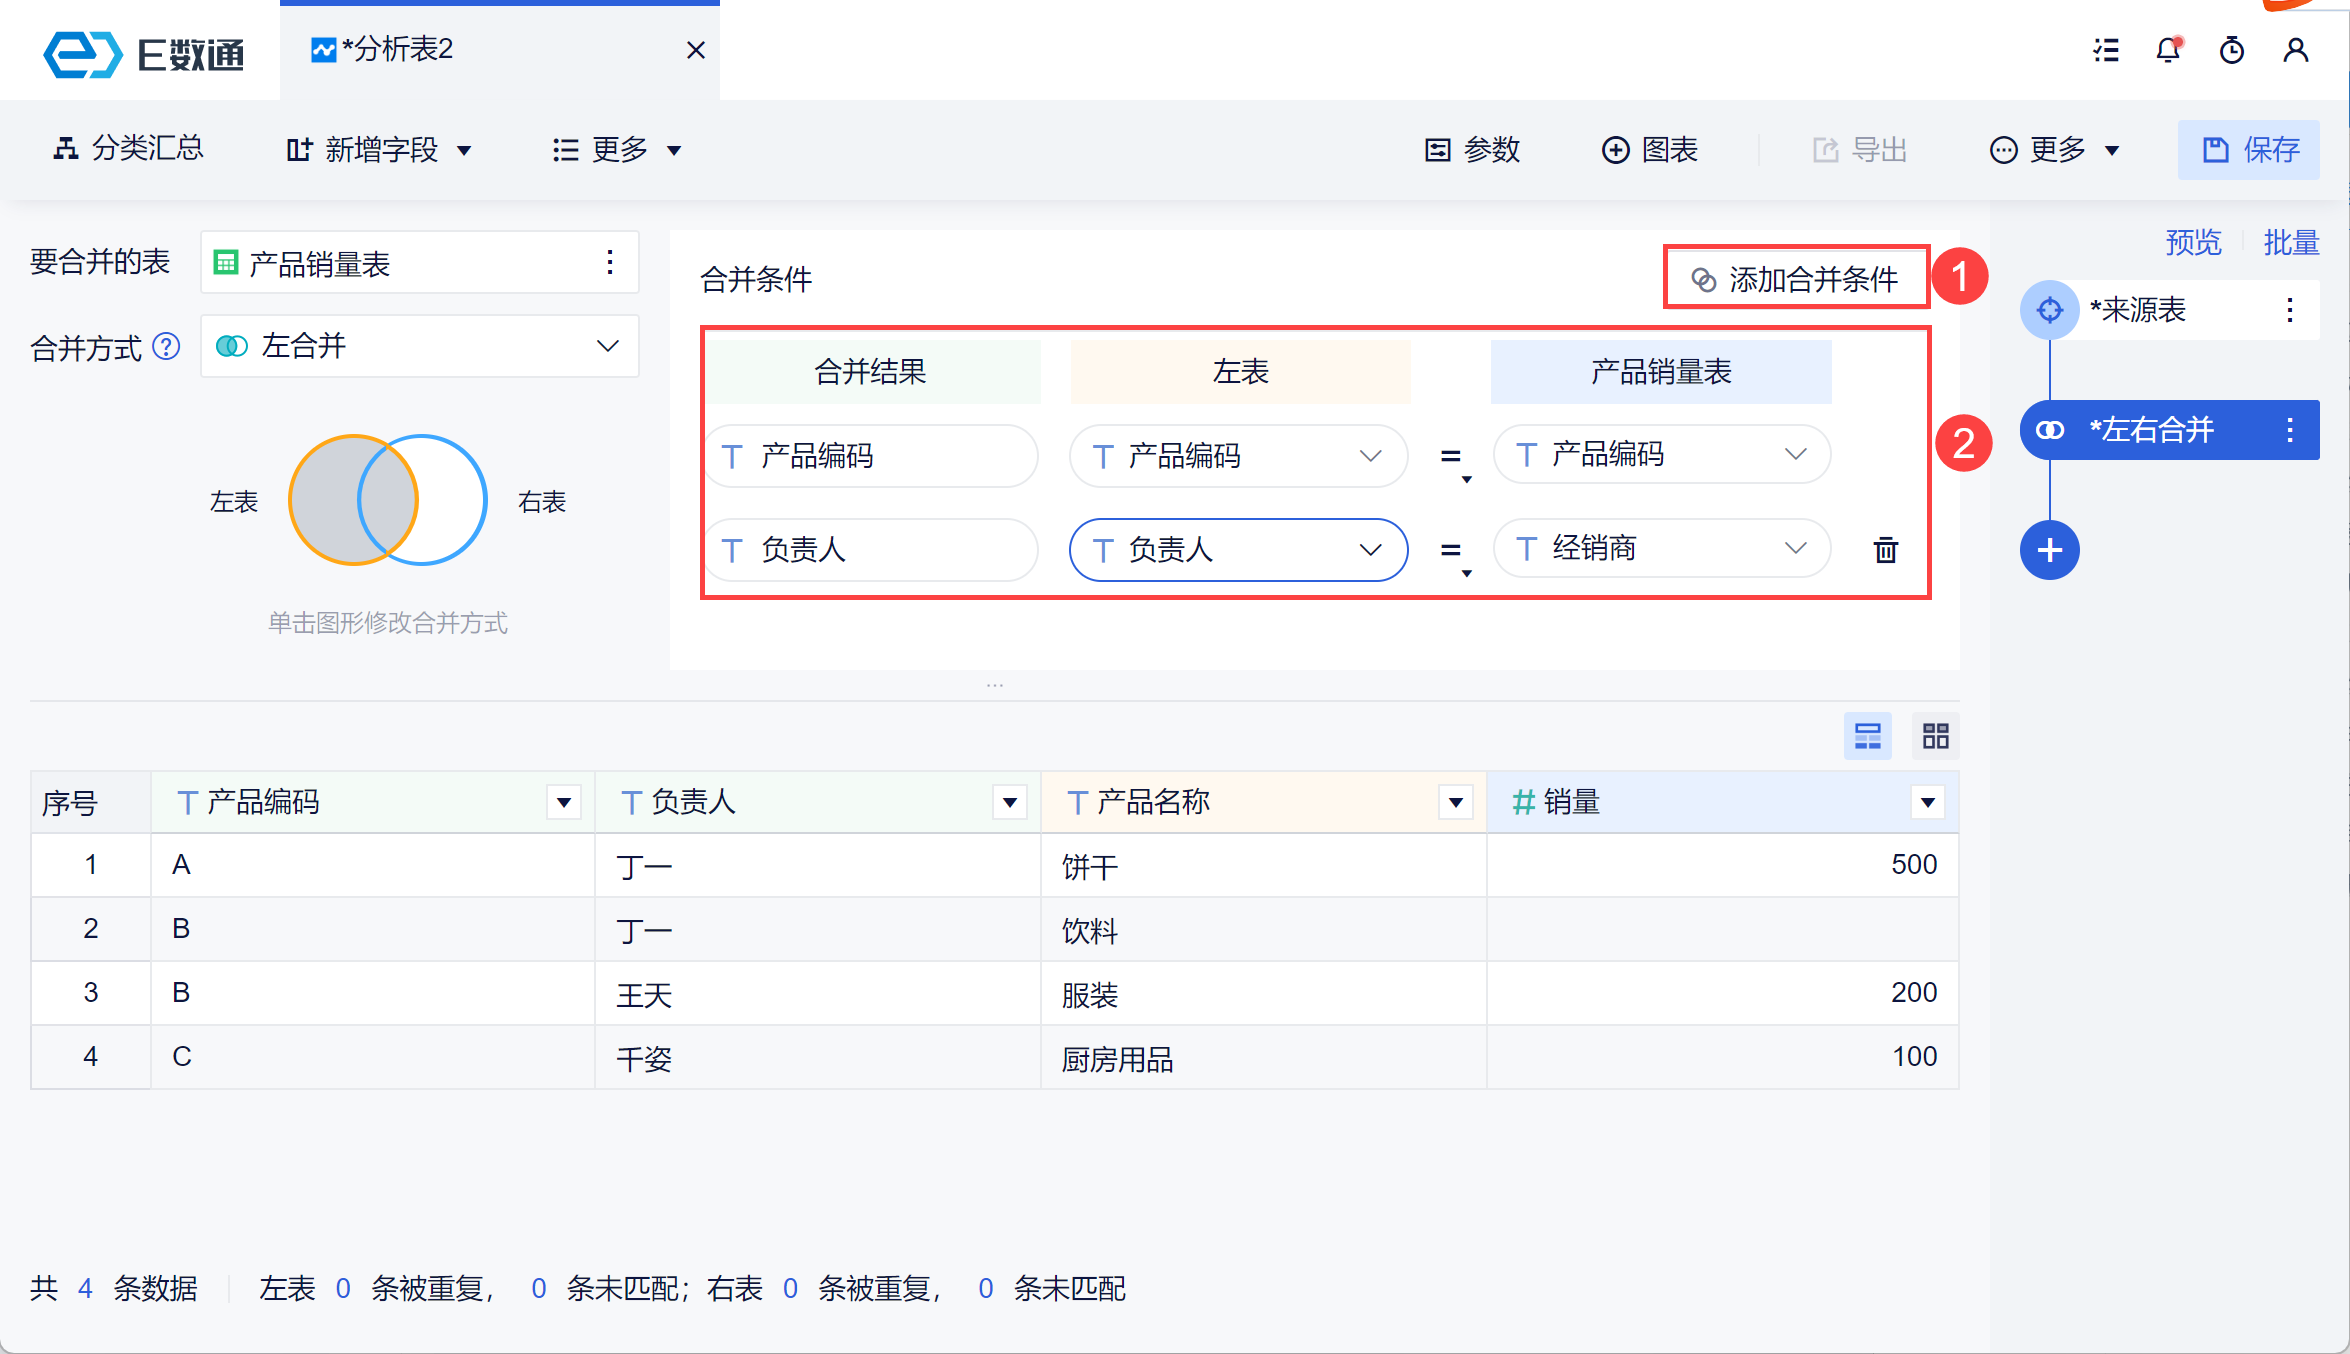
Task: Open three-dot menu on 来源表 step
Action: pos(2289,310)
